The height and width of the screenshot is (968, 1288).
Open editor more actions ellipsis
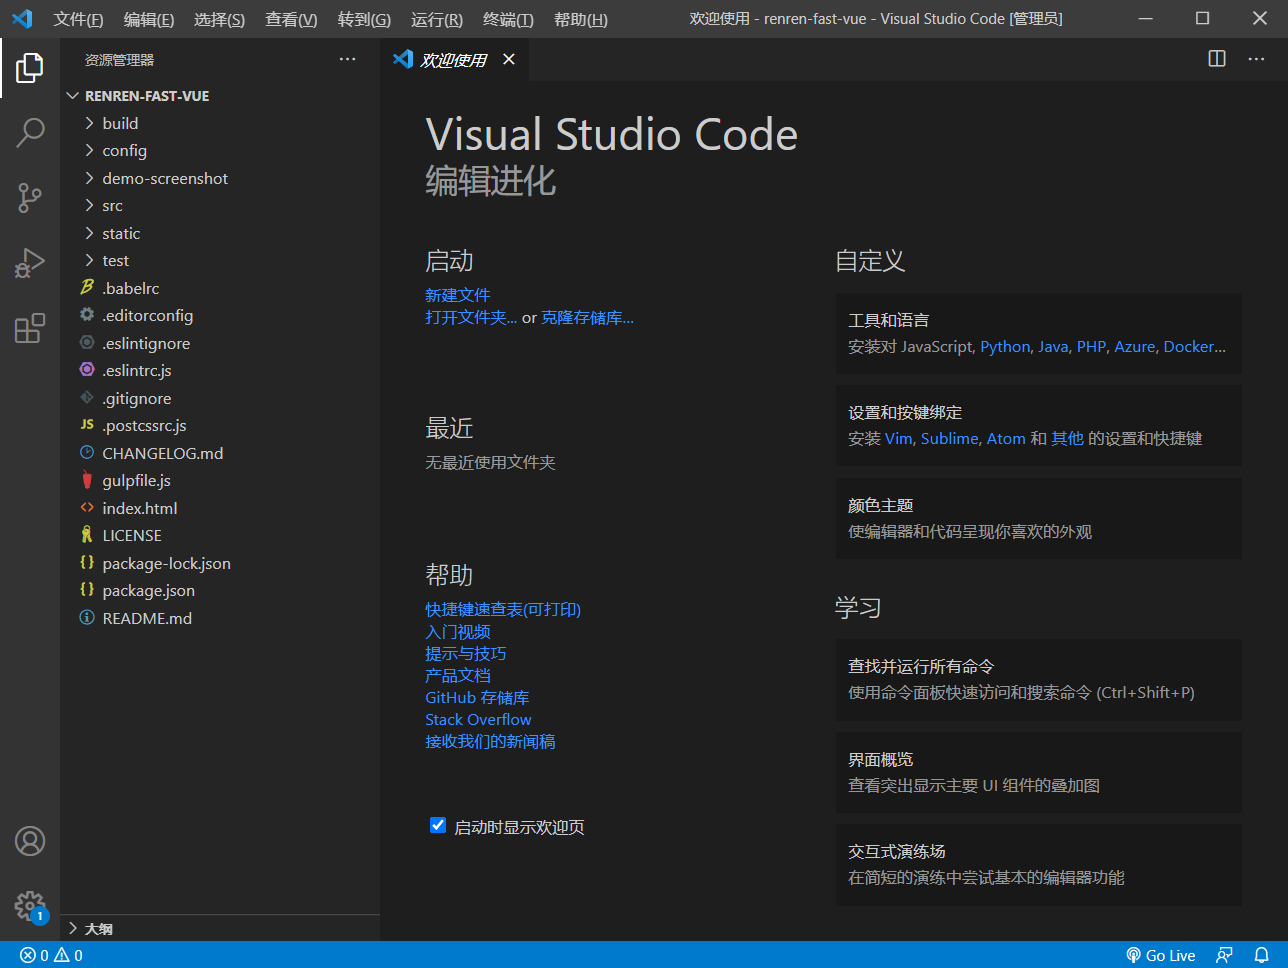tap(1256, 59)
